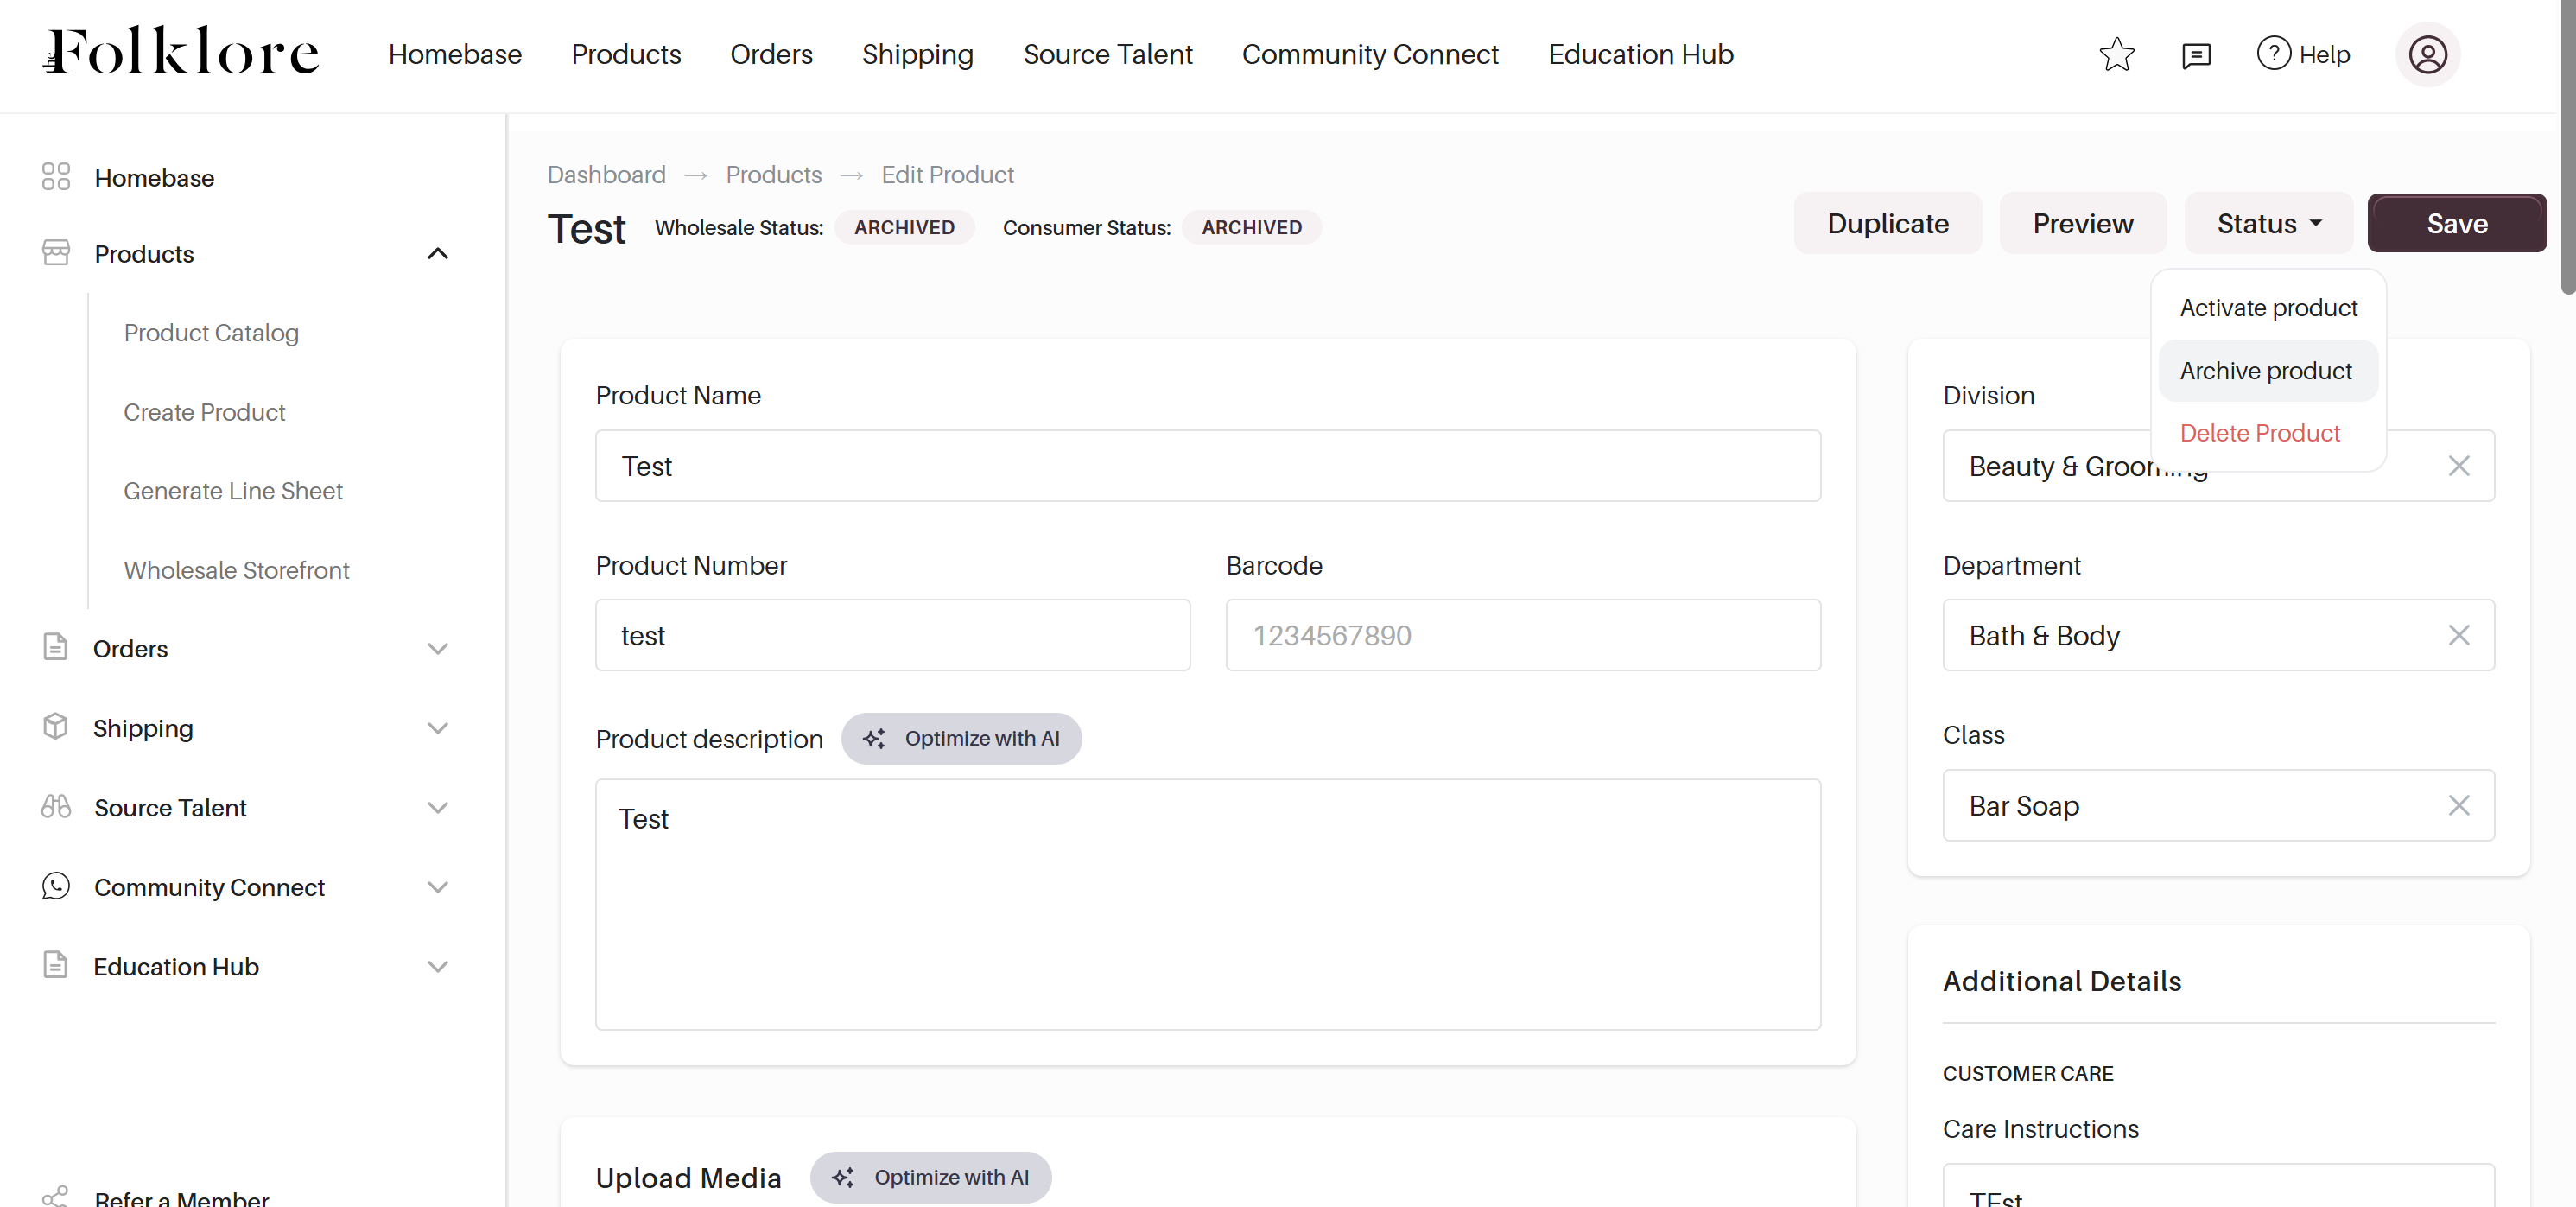Image resolution: width=2576 pixels, height=1207 pixels.
Task: Click the page vertical scrollbar
Action: [2567, 148]
